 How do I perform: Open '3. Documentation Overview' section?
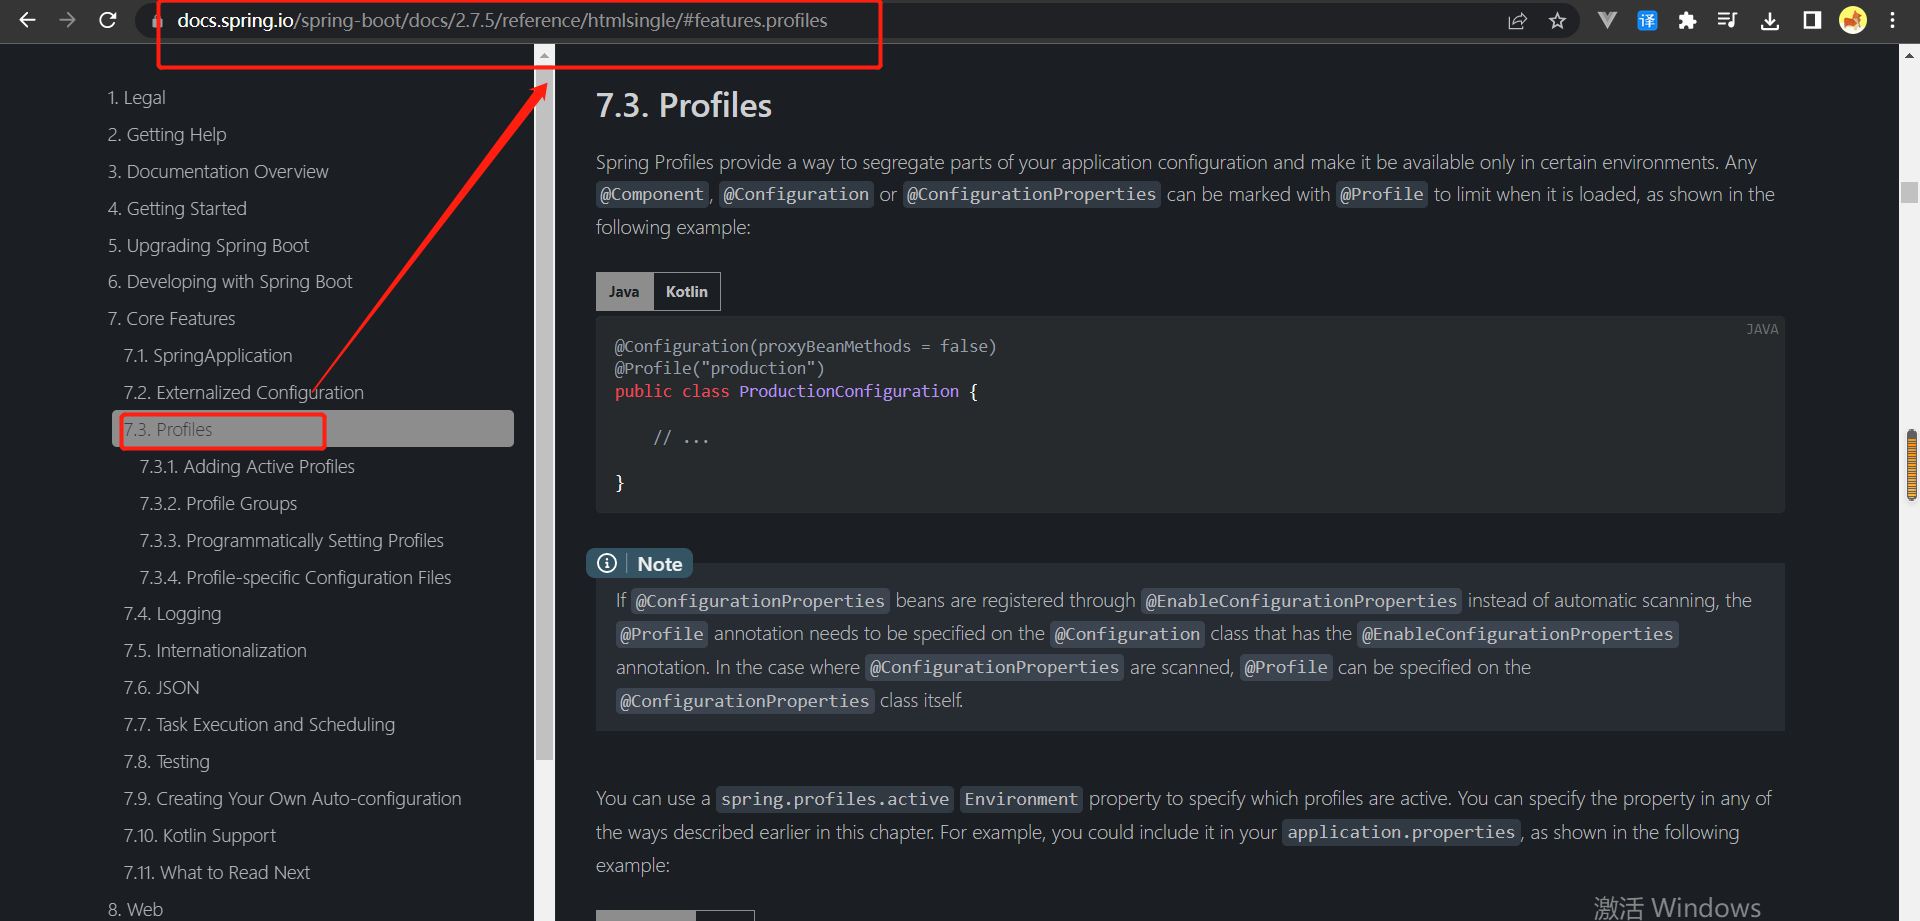pos(218,171)
